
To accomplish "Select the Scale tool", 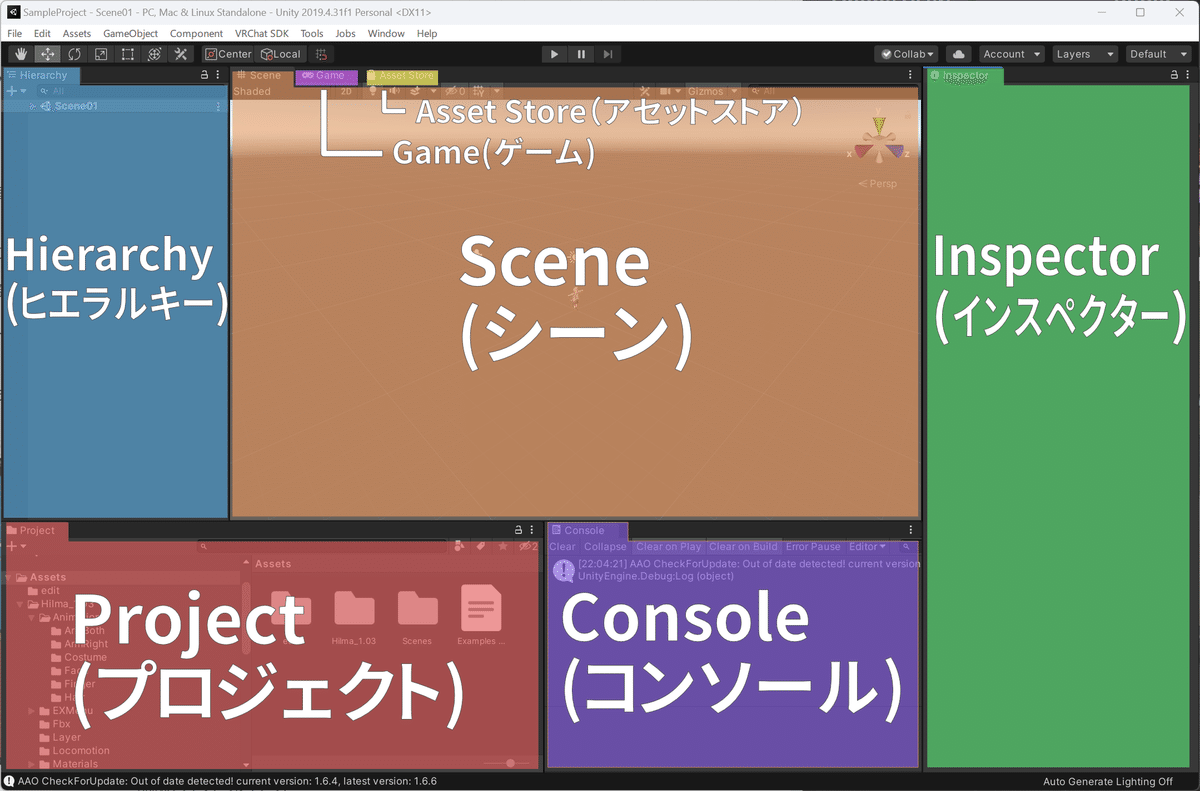I will 101,54.
